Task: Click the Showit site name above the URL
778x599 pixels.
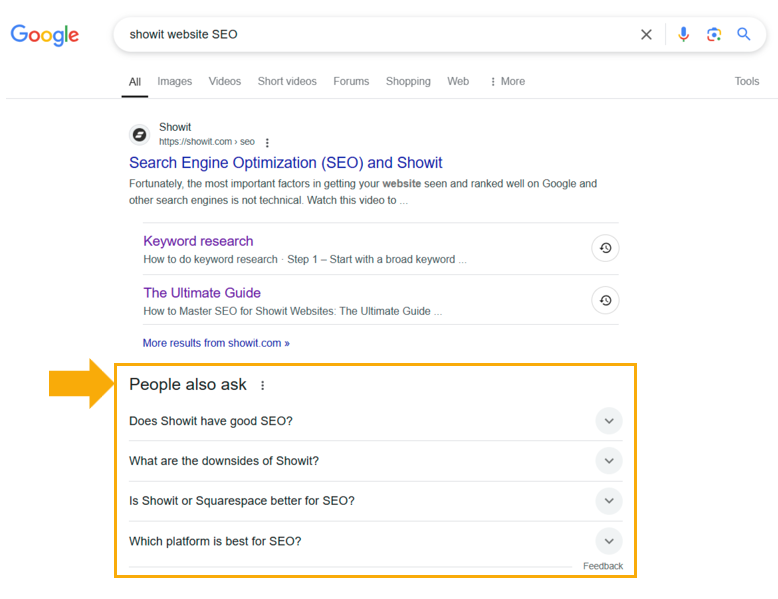Action: coord(175,127)
